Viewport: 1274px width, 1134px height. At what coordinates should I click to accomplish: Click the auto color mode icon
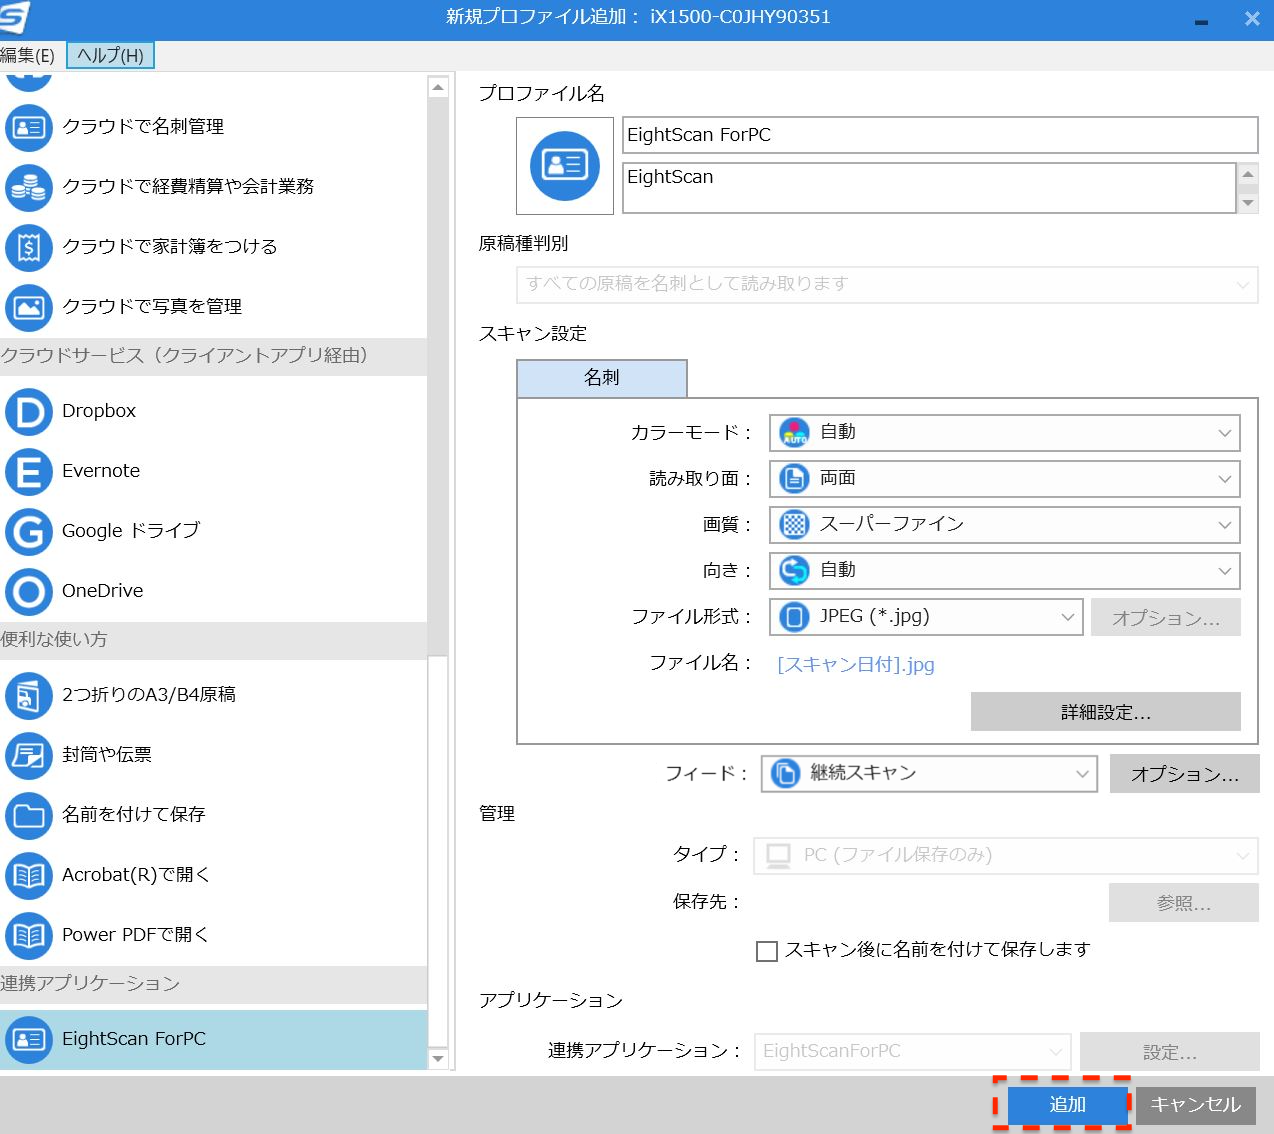[x=794, y=433]
